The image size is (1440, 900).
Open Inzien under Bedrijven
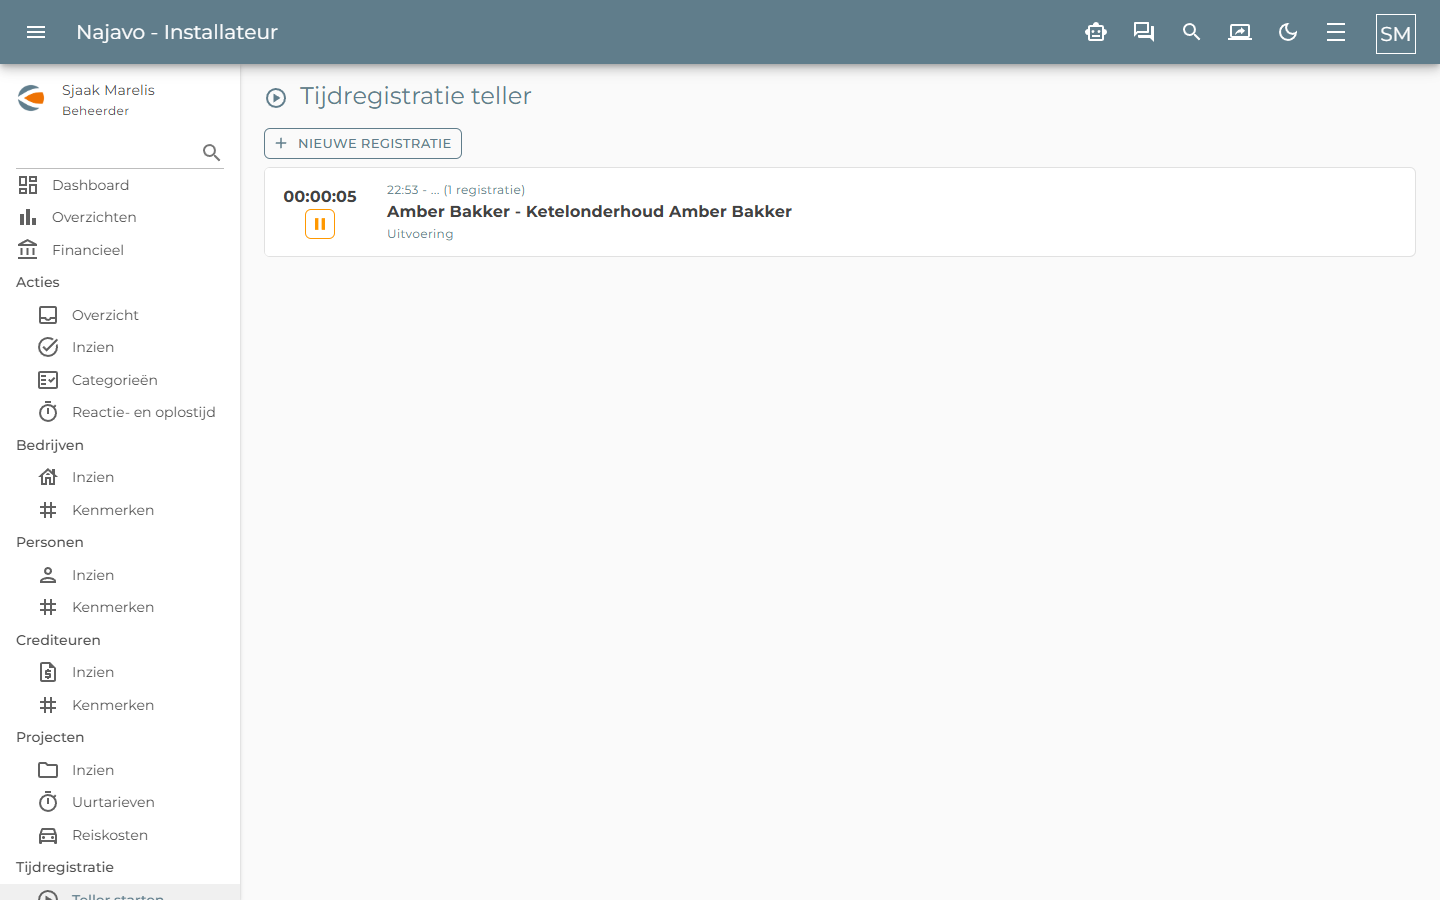[120, 477]
